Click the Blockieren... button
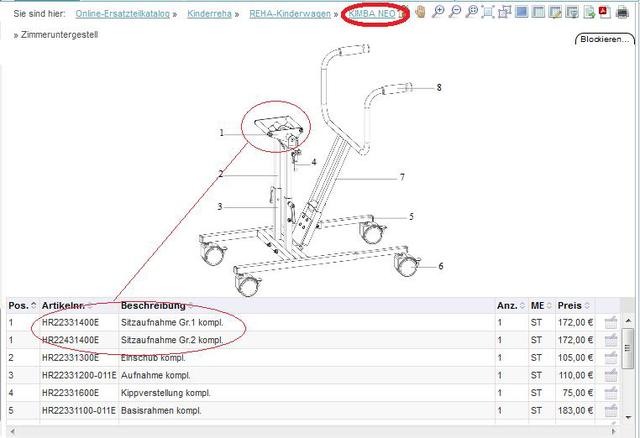The width and height of the screenshot is (640, 438). (604, 39)
